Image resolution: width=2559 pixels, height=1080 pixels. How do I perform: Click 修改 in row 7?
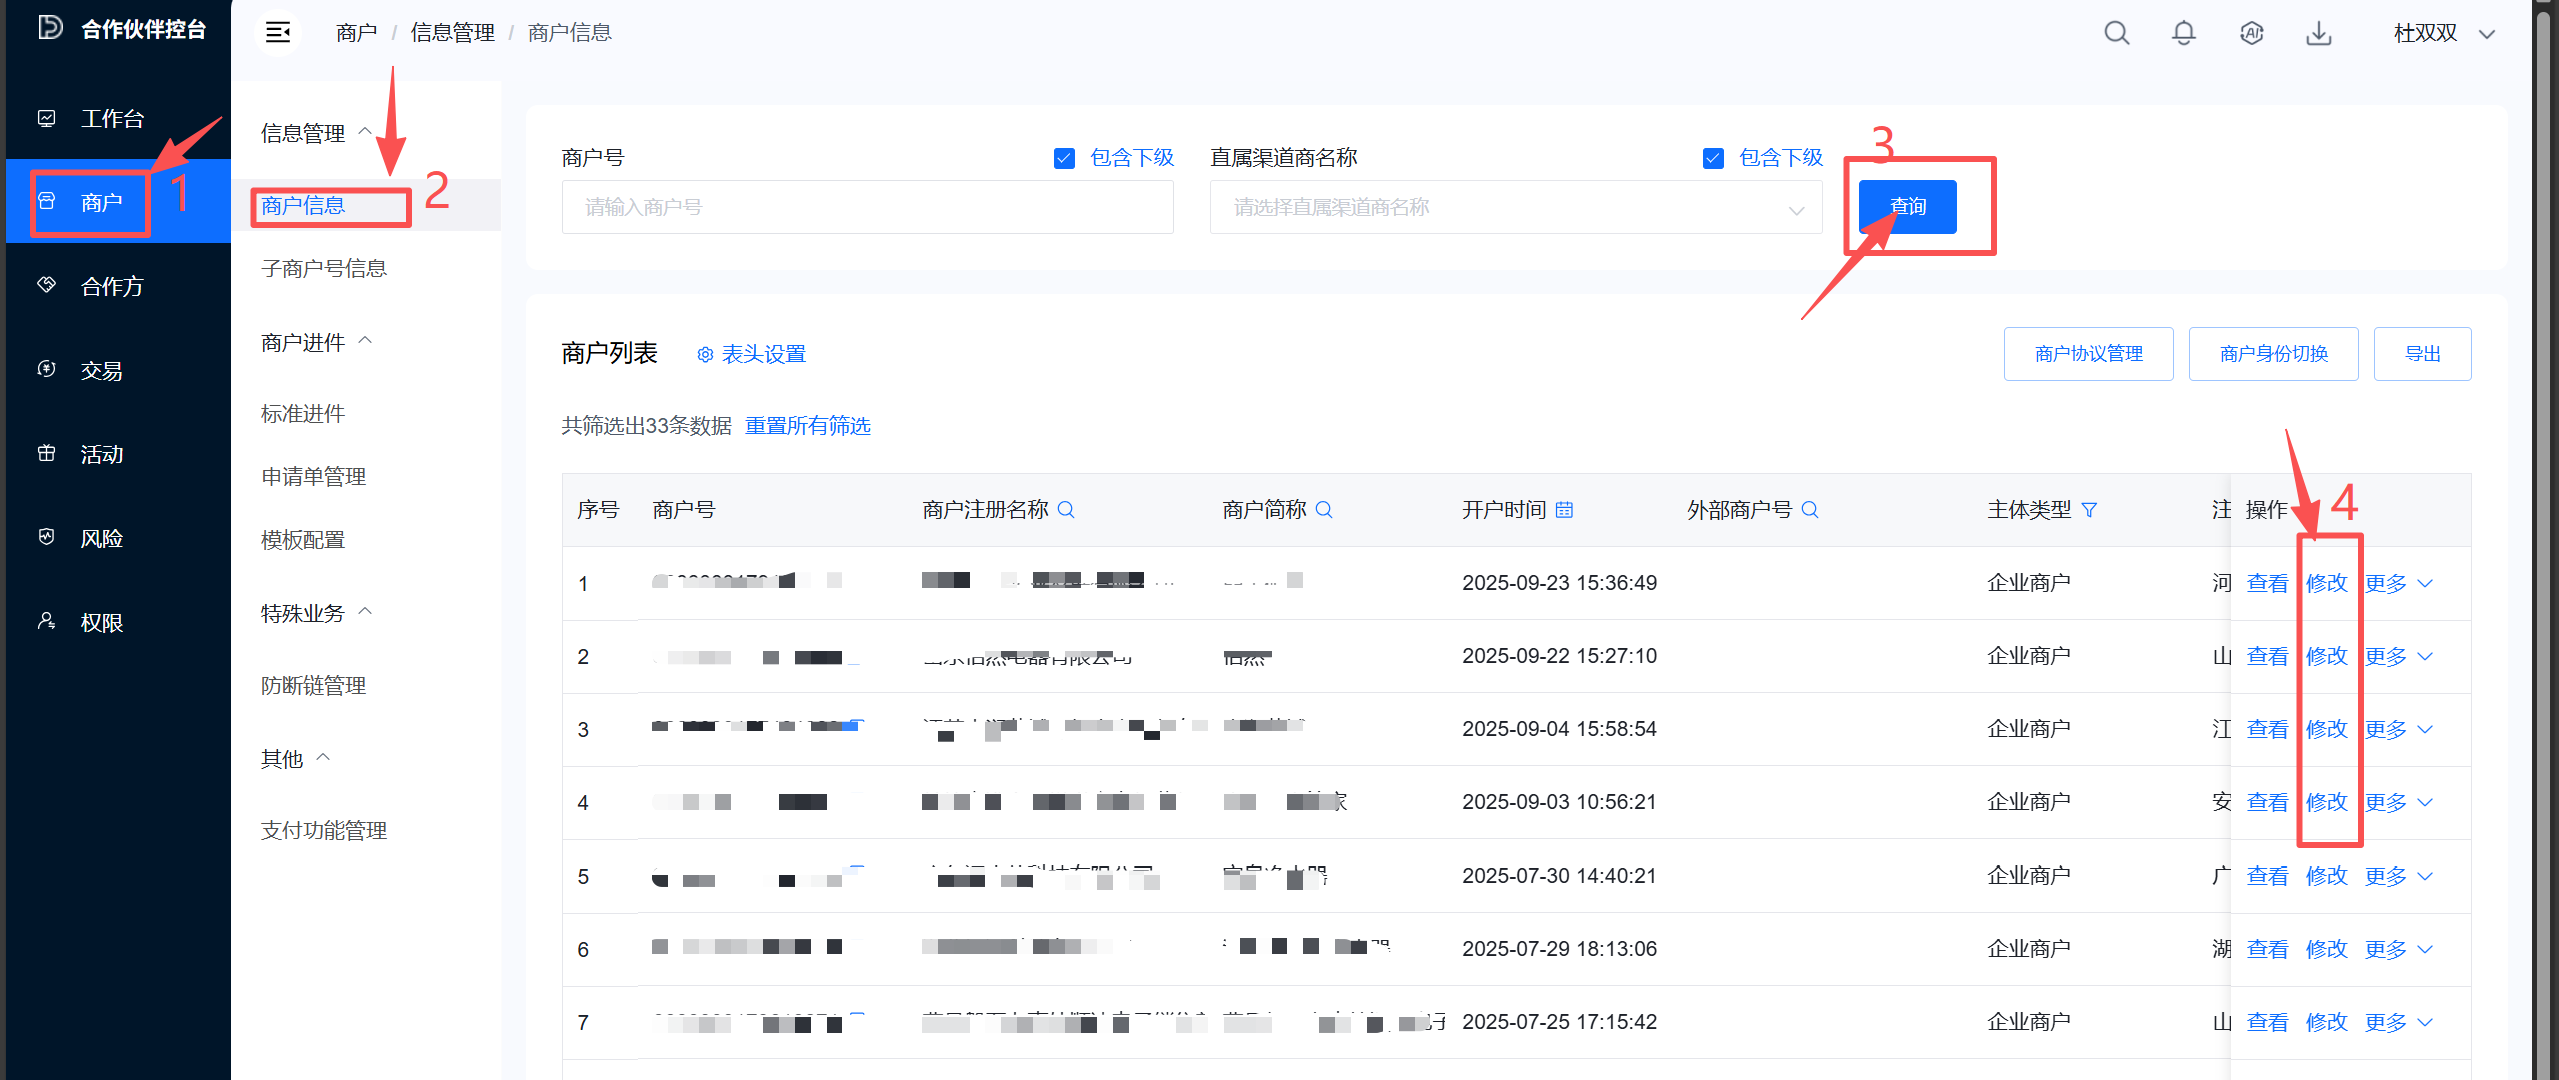pos(2326,1022)
